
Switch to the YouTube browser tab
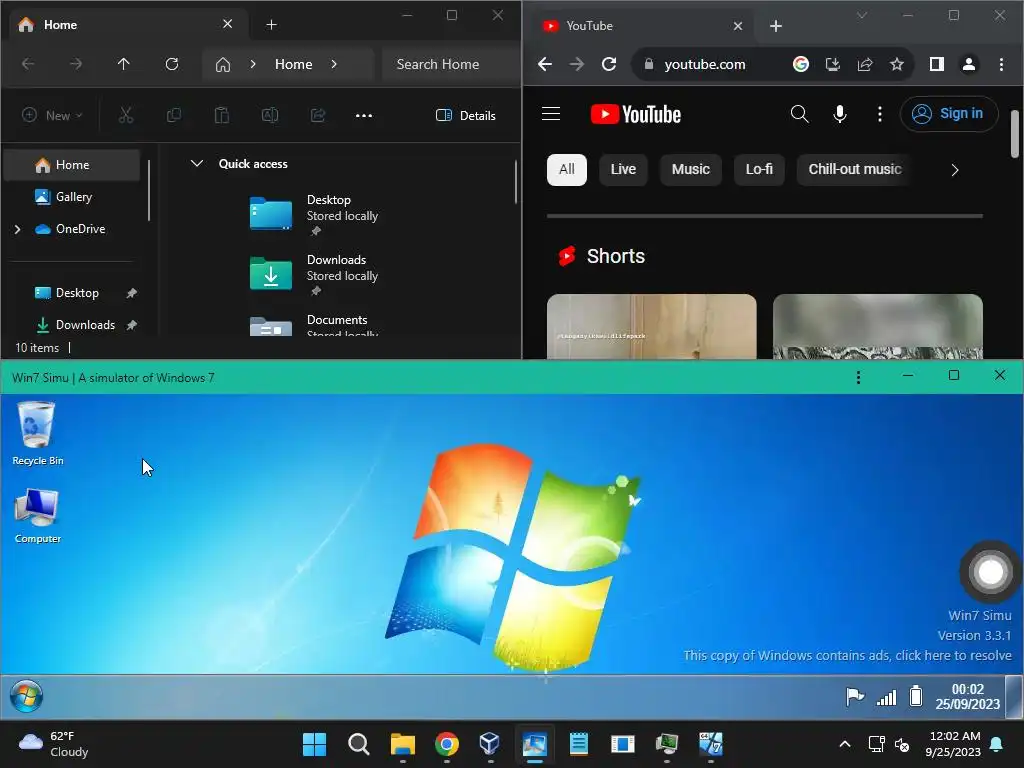[640, 25]
